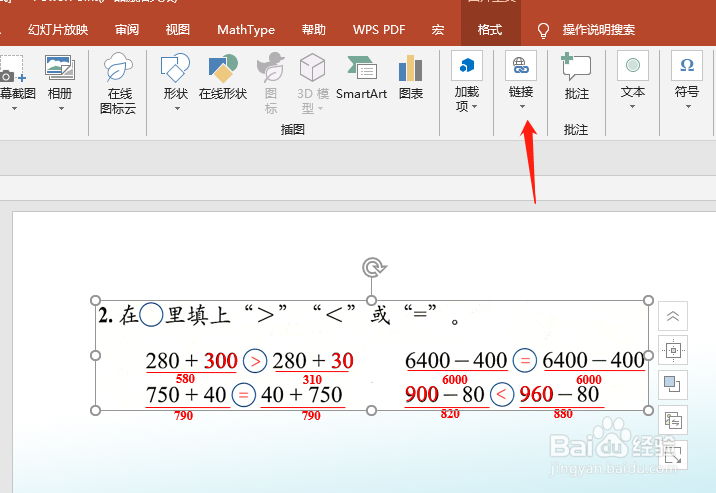716x493 pixels.
Task: Click the 符号 omega symbol icon
Action: [687, 65]
